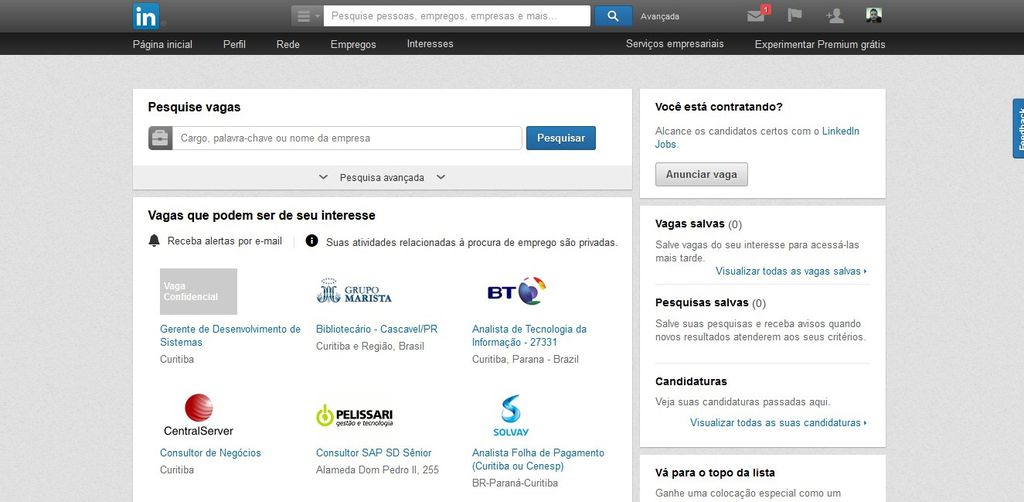Open the LinkedIn Jobs link
1024x502 pixels.
pos(758,138)
